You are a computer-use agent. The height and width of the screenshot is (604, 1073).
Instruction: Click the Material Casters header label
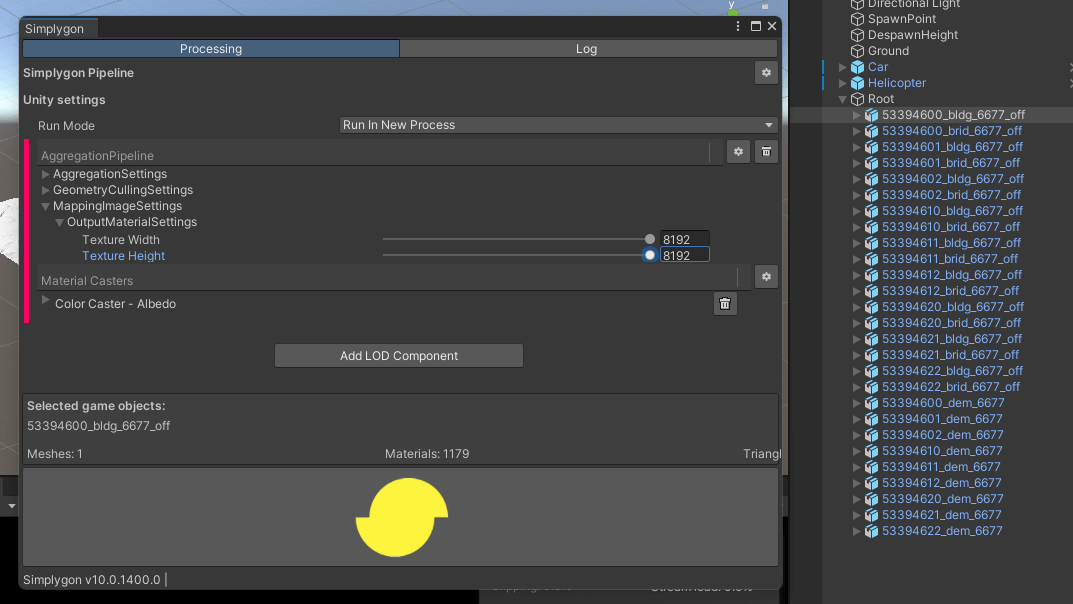(x=87, y=281)
